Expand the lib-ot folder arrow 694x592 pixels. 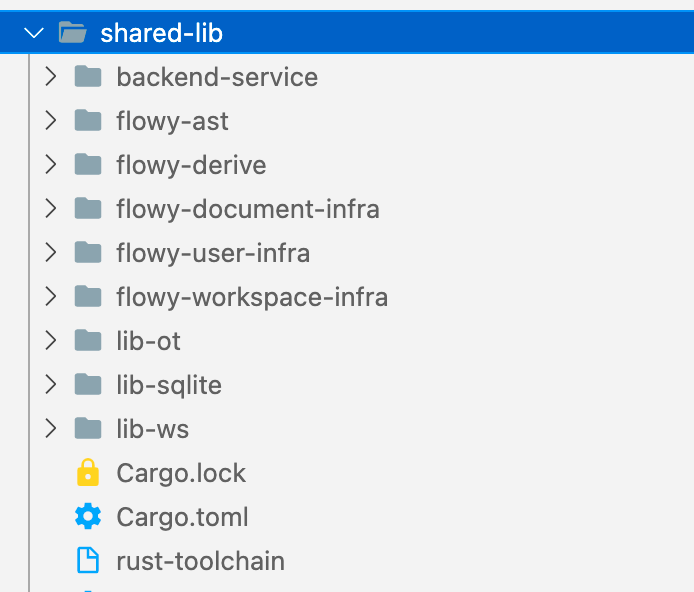(51, 341)
